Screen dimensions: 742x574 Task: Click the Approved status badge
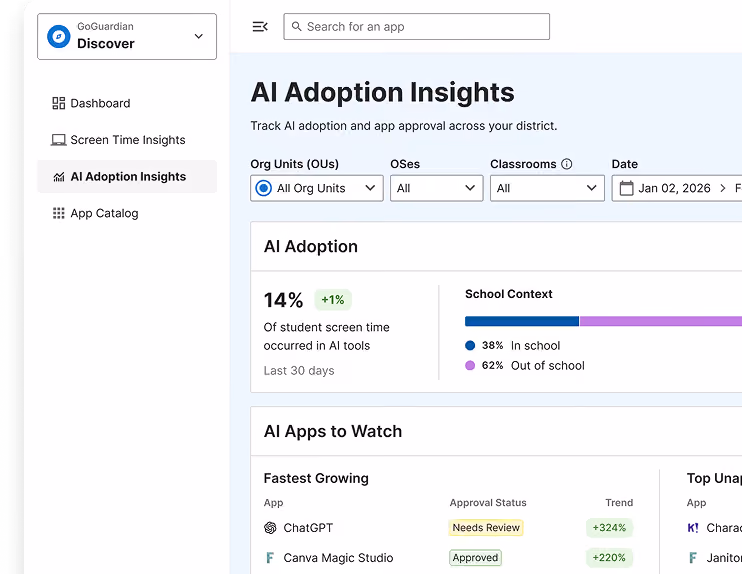[x=475, y=558]
